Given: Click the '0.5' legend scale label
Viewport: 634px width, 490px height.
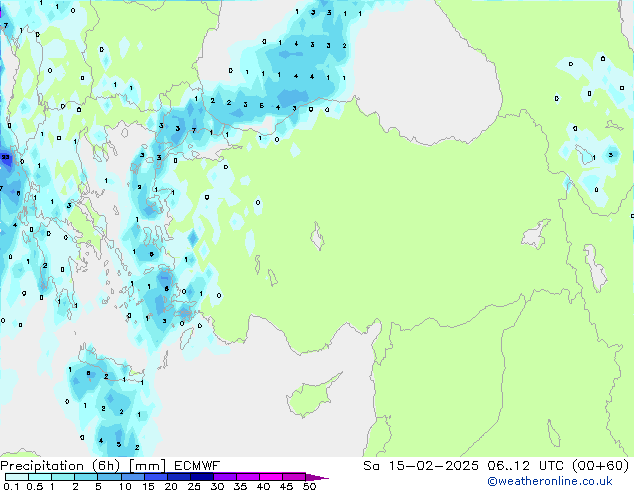Looking at the screenshot, I should tap(35, 486).
